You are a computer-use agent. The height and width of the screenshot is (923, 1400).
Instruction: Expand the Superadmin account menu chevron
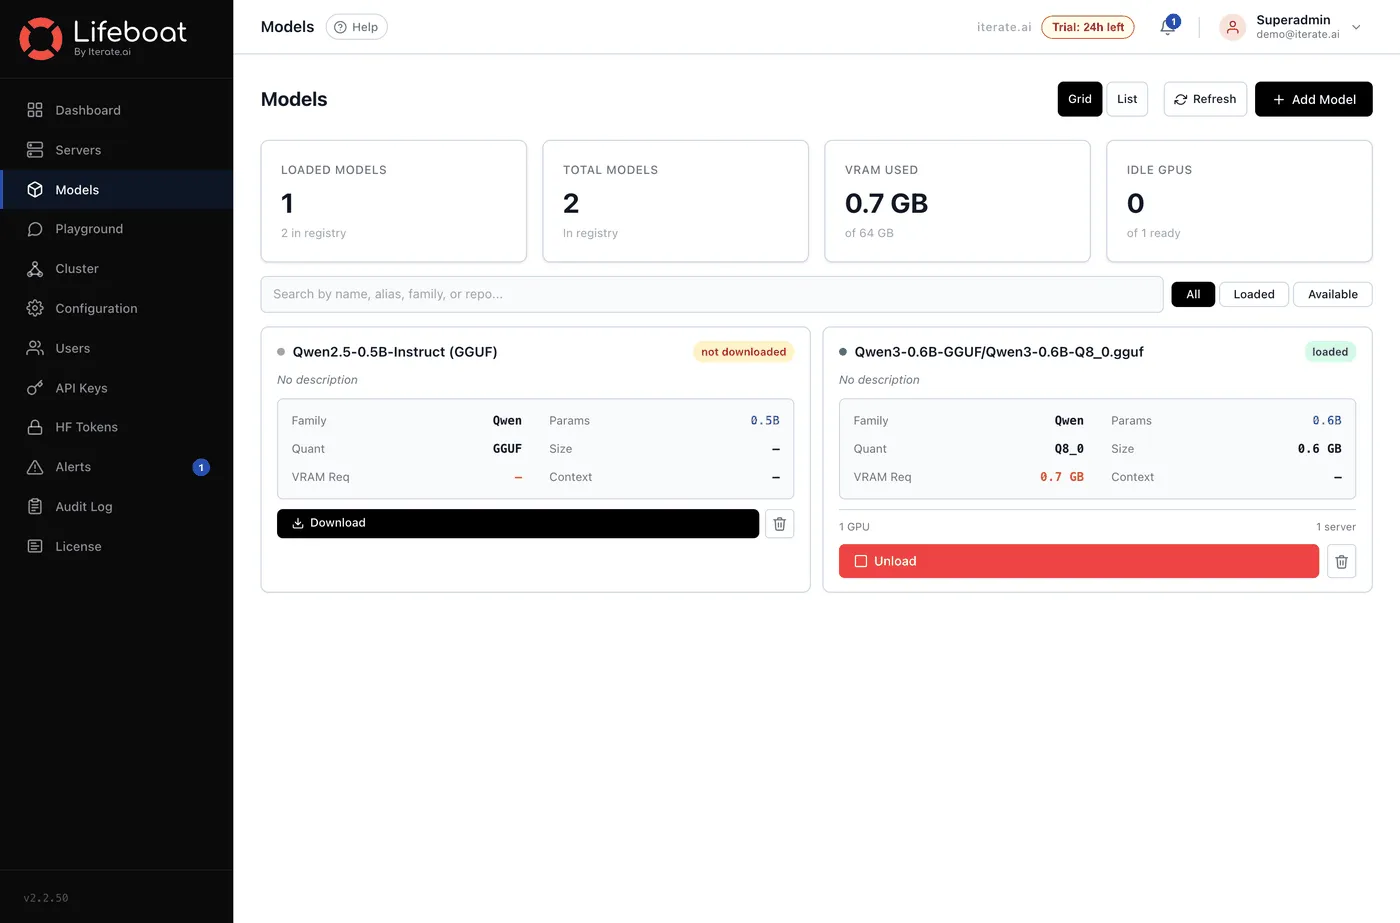pyautogui.click(x=1356, y=28)
